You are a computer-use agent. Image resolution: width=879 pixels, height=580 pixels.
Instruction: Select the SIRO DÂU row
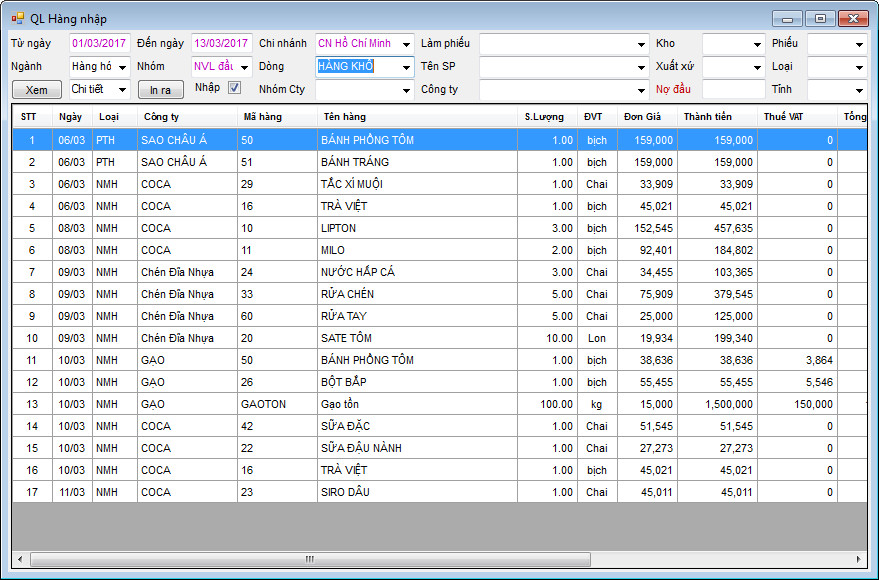coord(440,492)
